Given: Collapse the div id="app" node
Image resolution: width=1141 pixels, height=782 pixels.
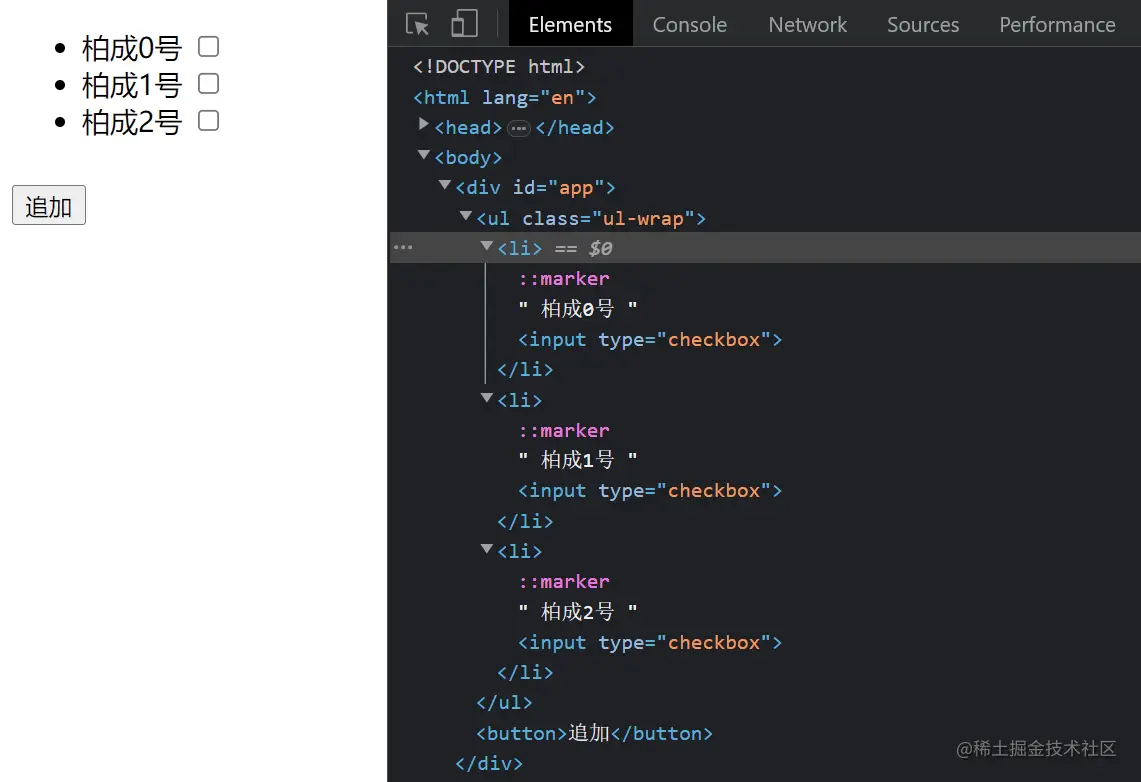Looking at the screenshot, I should [x=445, y=185].
